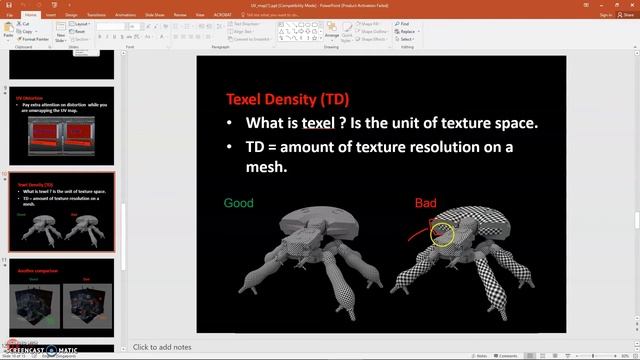Switch to the Insert tab

(x=51, y=15)
